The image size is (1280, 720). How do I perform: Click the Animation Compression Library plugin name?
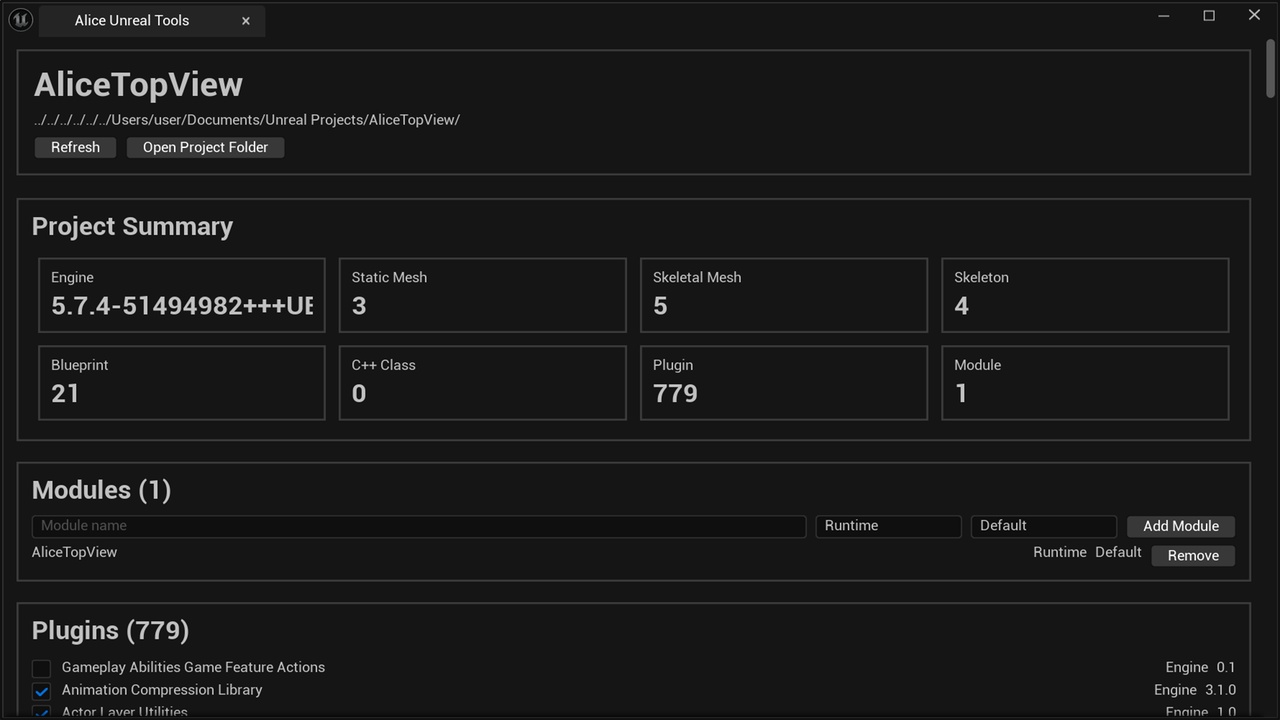pos(162,690)
